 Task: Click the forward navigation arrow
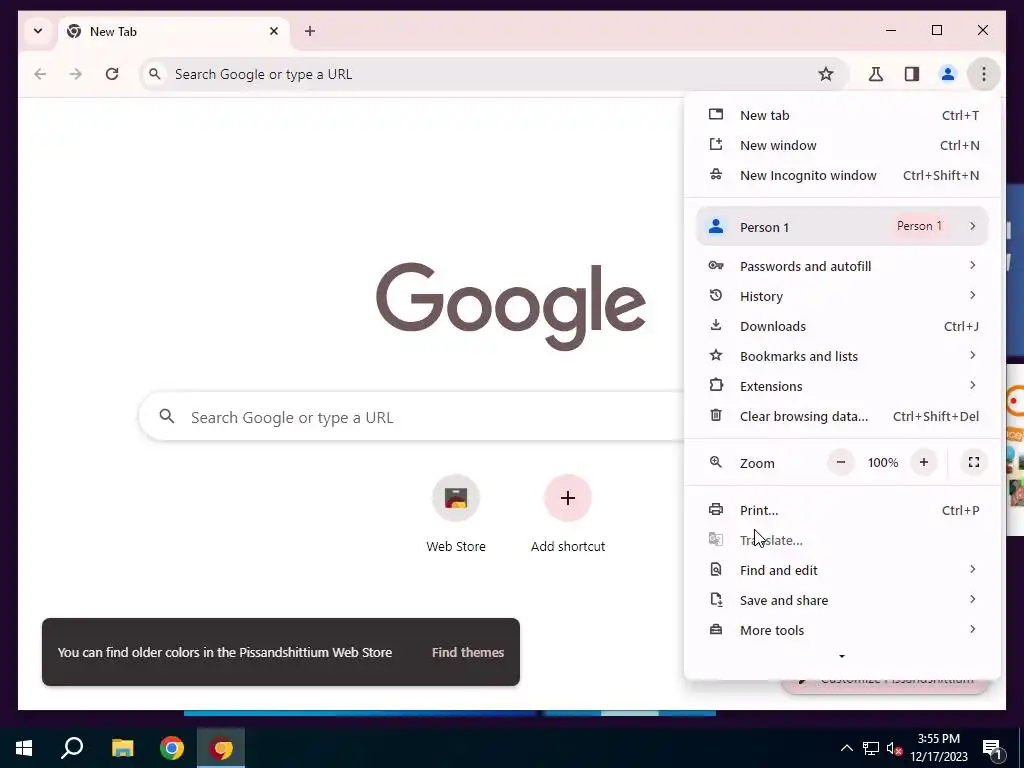click(x=76, y=74)
